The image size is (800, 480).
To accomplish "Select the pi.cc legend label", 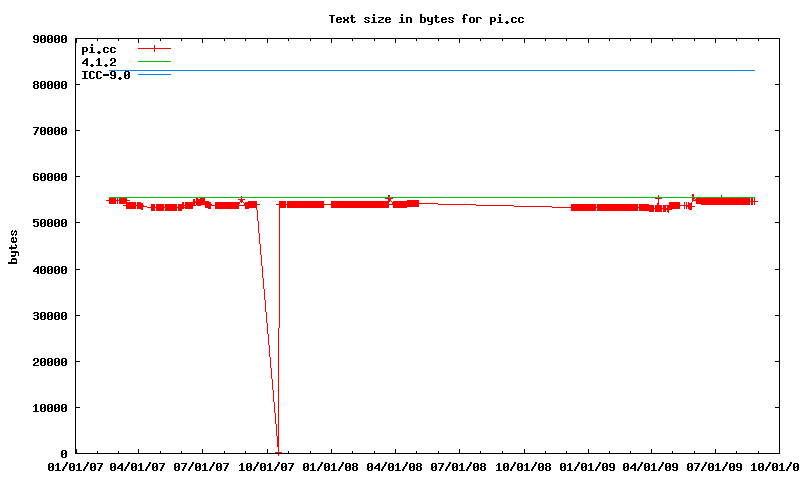I will (x=99, y=49).
